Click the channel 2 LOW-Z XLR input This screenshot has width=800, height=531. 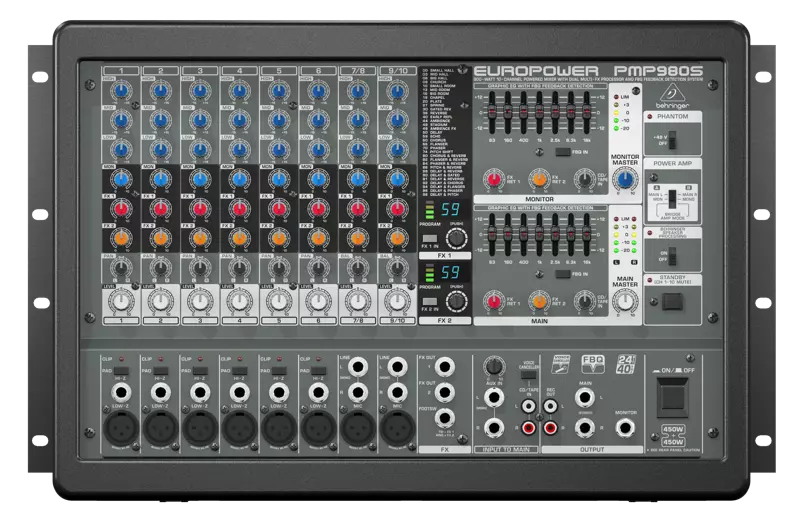pyautogui.click(x=160, y=427)
